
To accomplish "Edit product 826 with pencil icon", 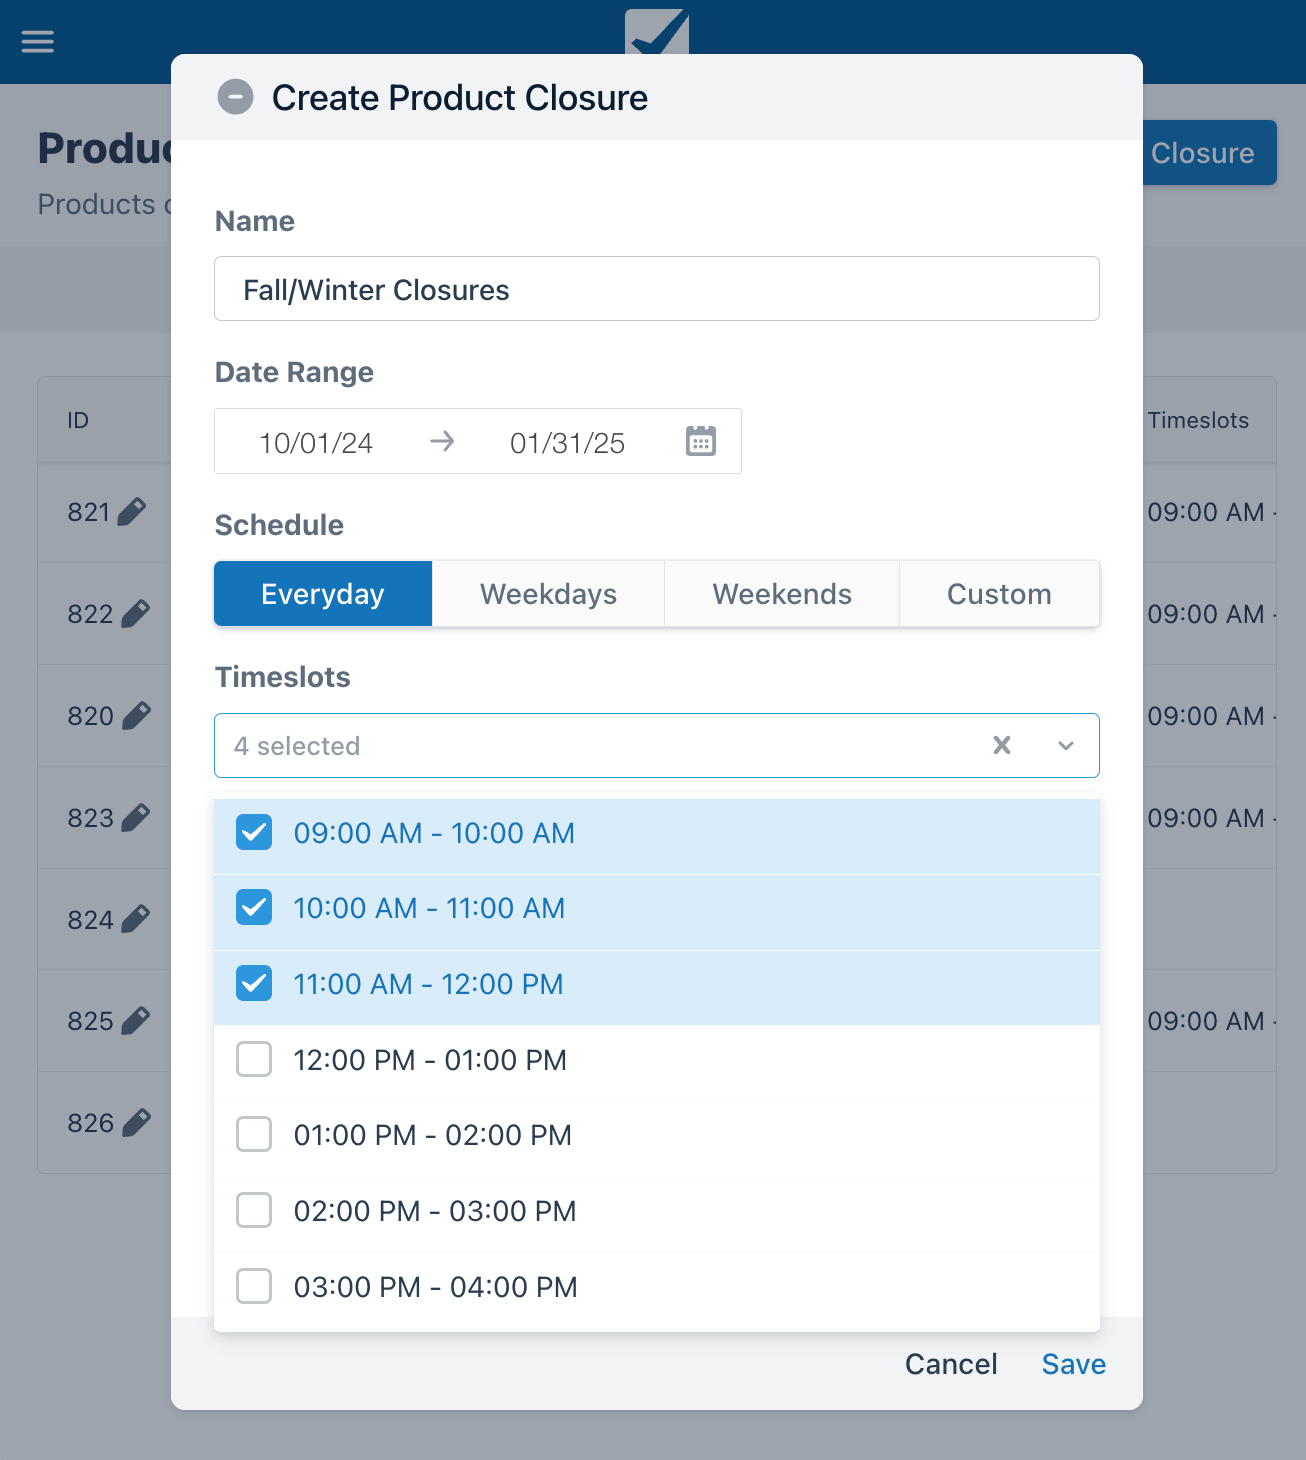I will [x=136, y=1123].
